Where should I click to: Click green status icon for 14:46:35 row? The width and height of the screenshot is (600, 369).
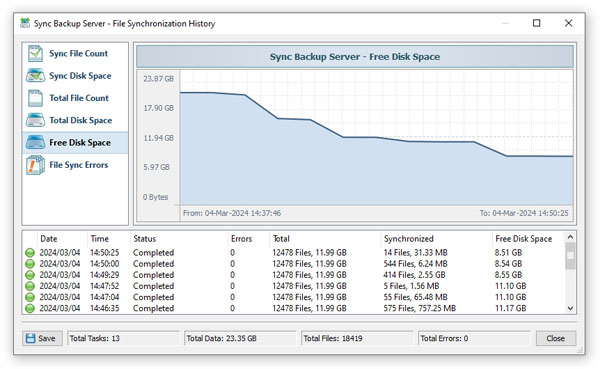(x=30, y=308)
